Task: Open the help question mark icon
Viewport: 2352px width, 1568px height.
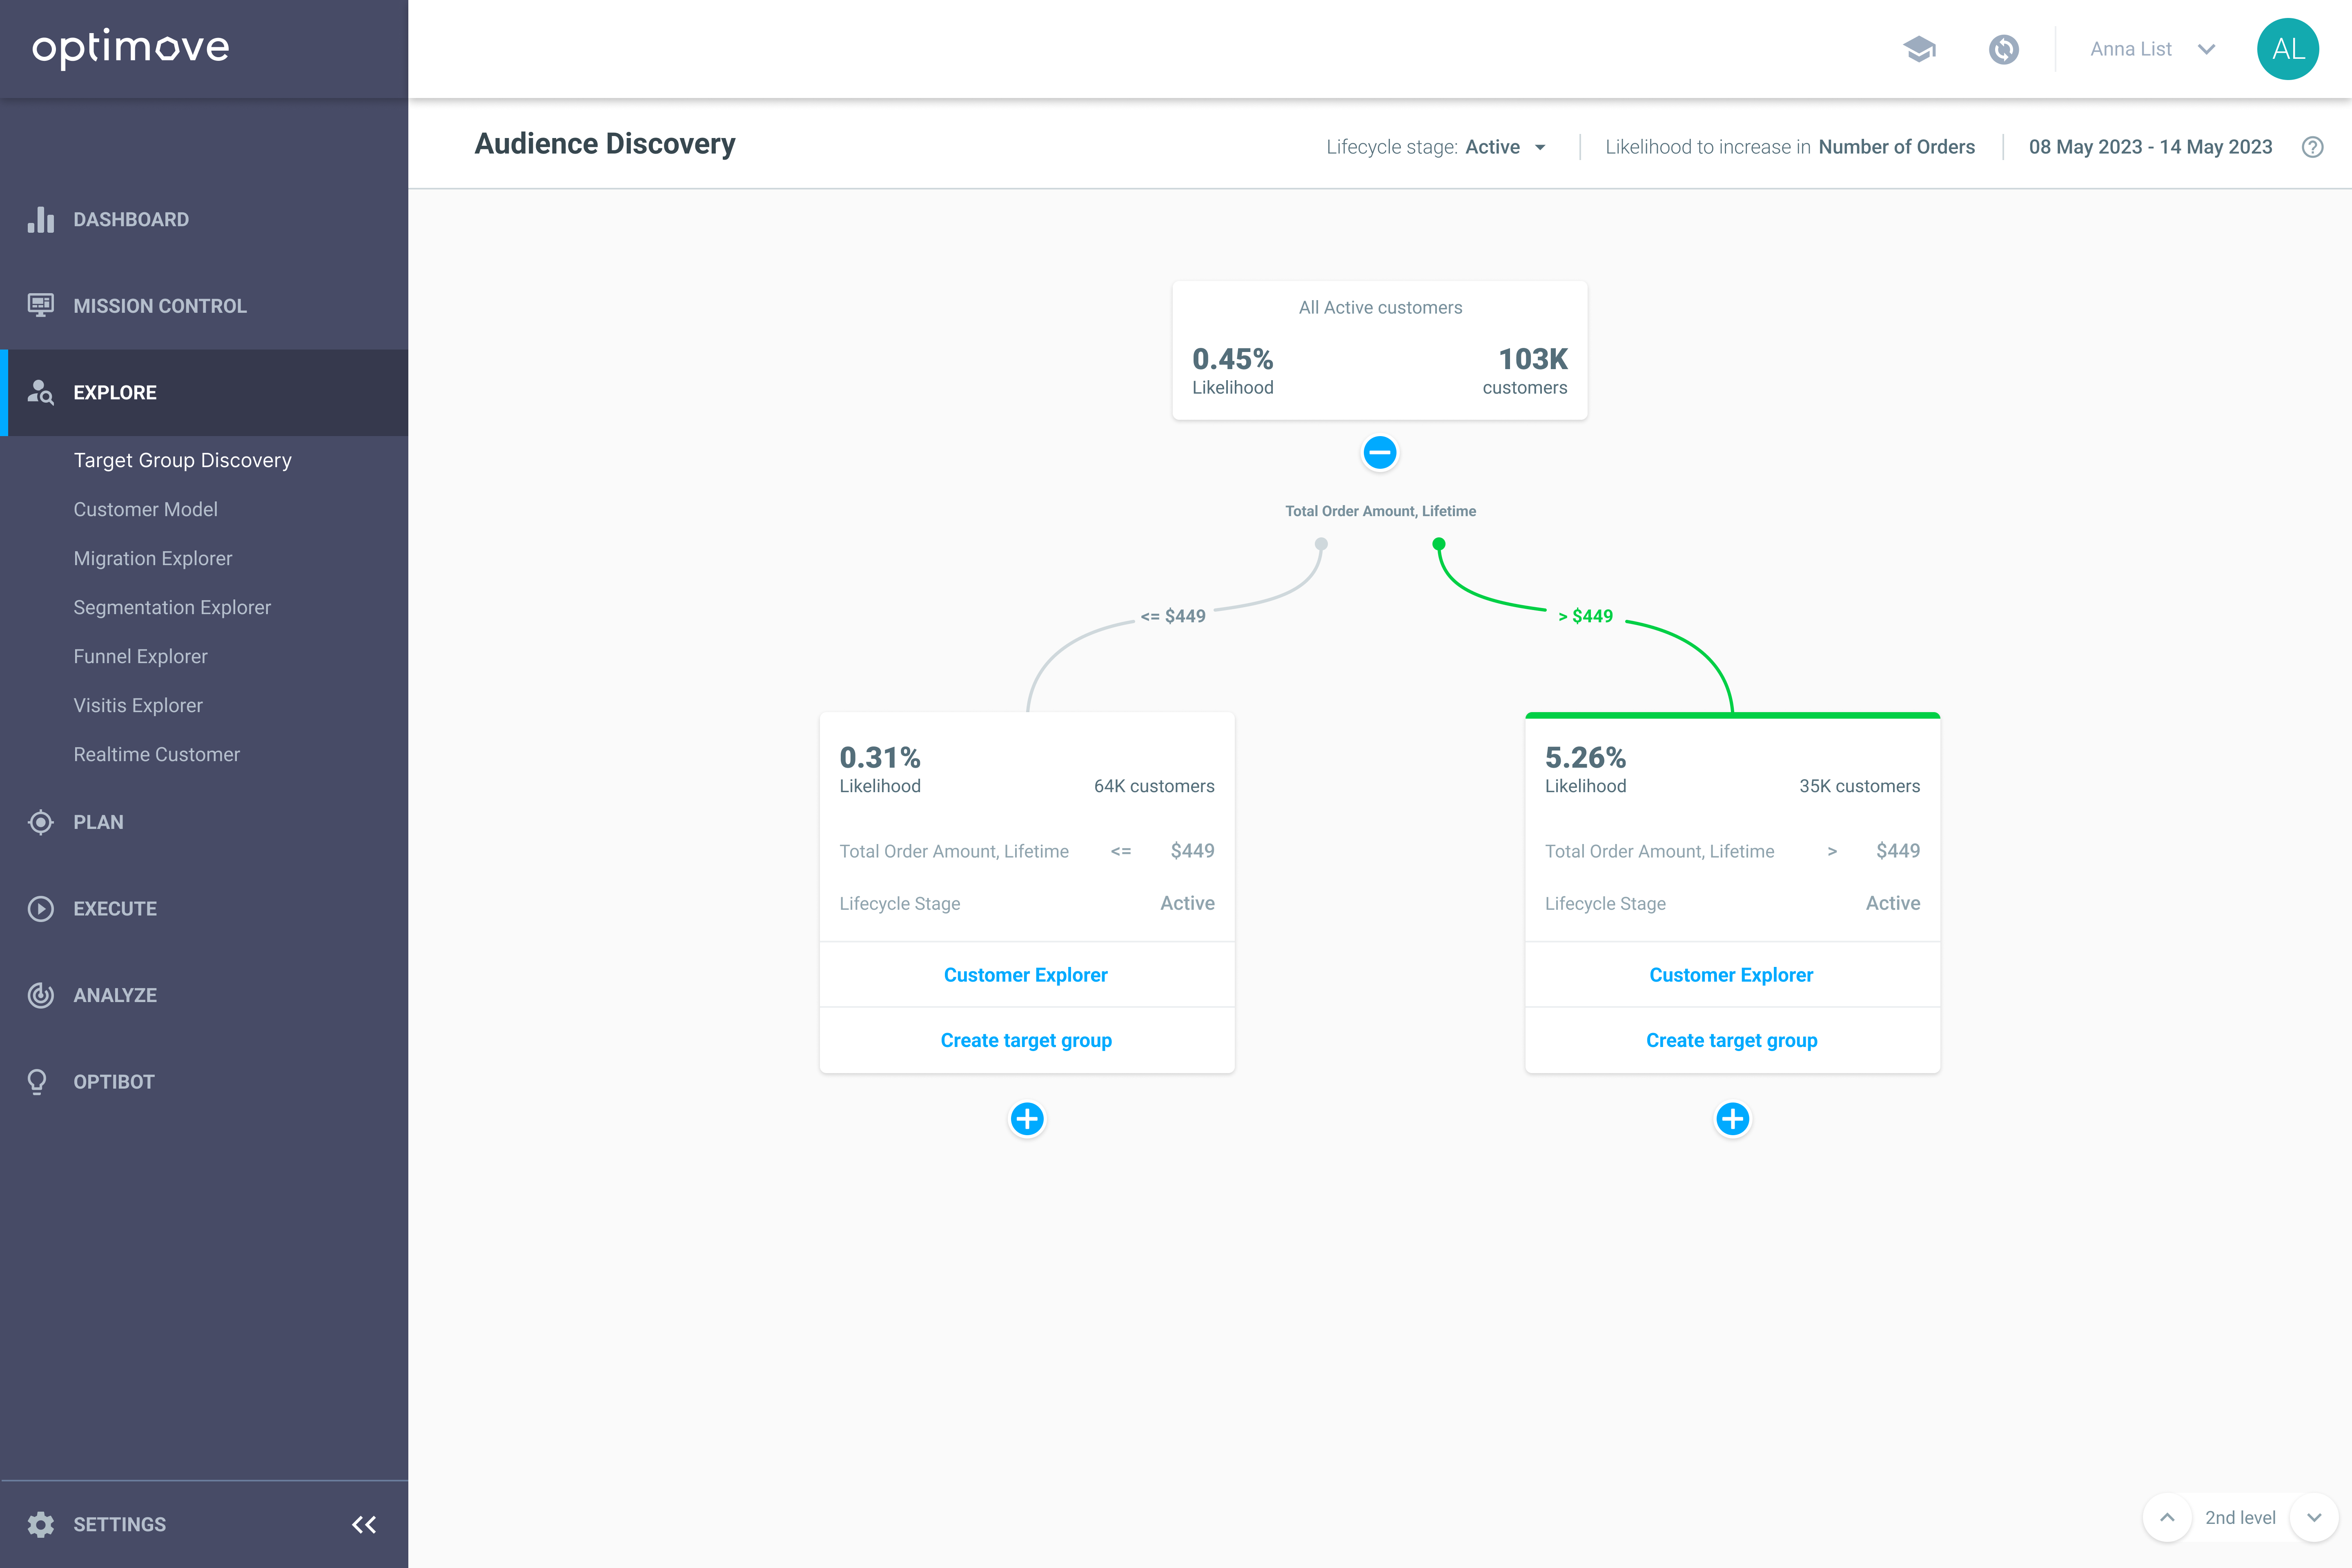Action: [x=2312, y=147]
